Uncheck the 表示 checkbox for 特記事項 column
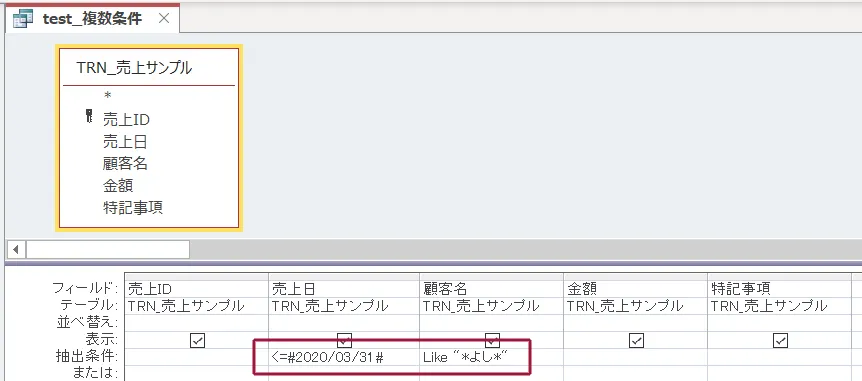 coord(780,341)
